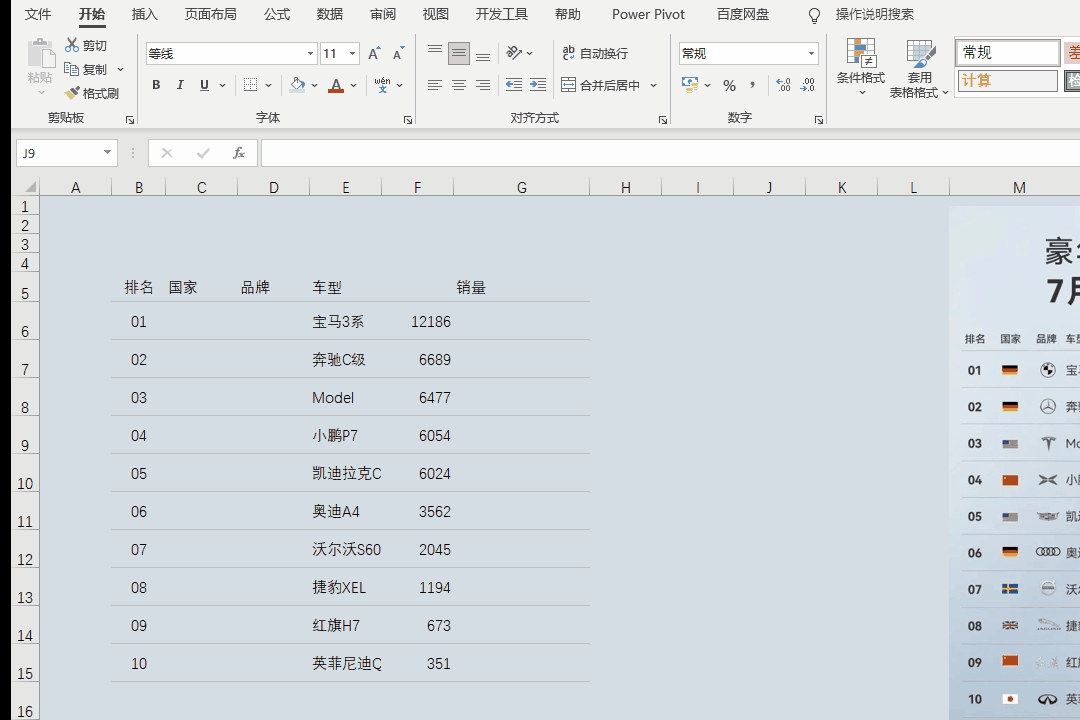The height and width of the screenshot is (720, 1080).
Task: Open Conditional Formatting (条件格式)
Action: (x=861, y=67)
